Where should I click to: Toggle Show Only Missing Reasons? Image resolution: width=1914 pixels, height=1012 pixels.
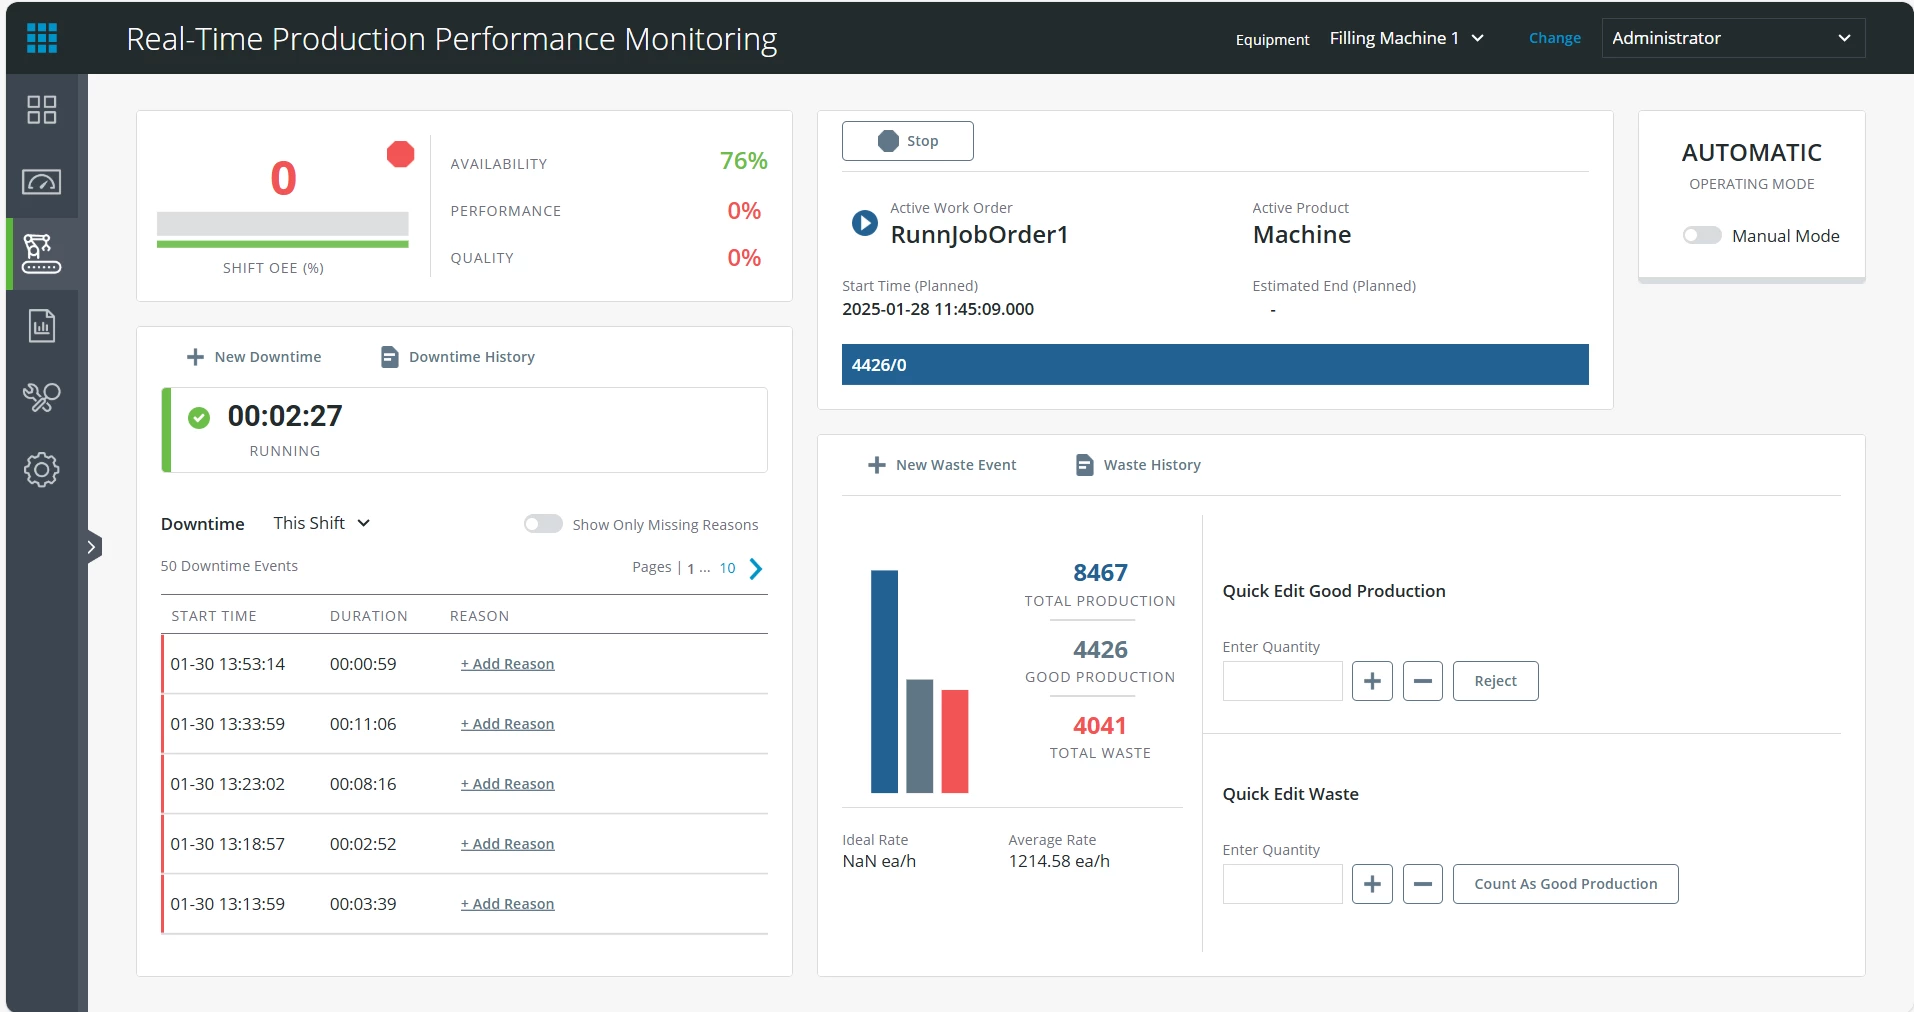pyautogui.click(x=543, y=524)
